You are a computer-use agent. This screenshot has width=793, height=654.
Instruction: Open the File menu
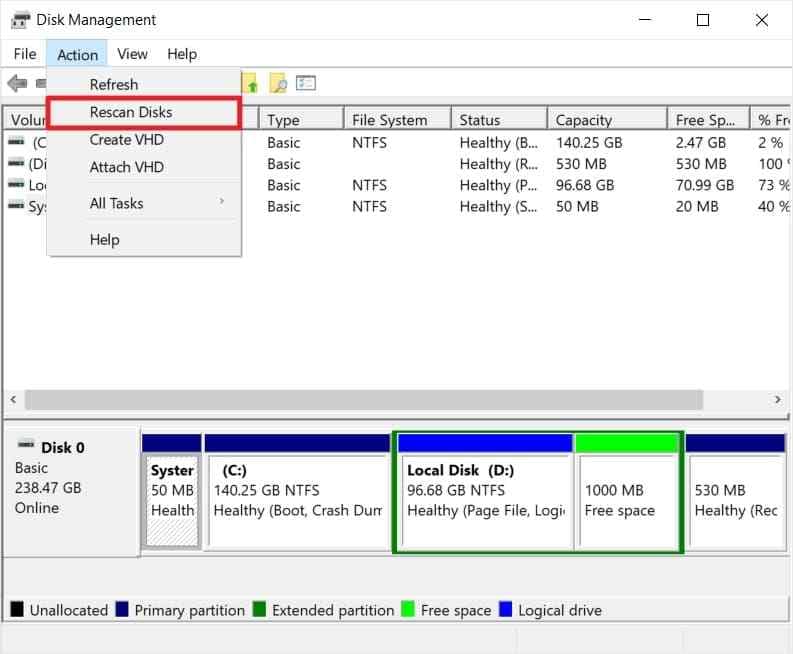pos(25,54)
